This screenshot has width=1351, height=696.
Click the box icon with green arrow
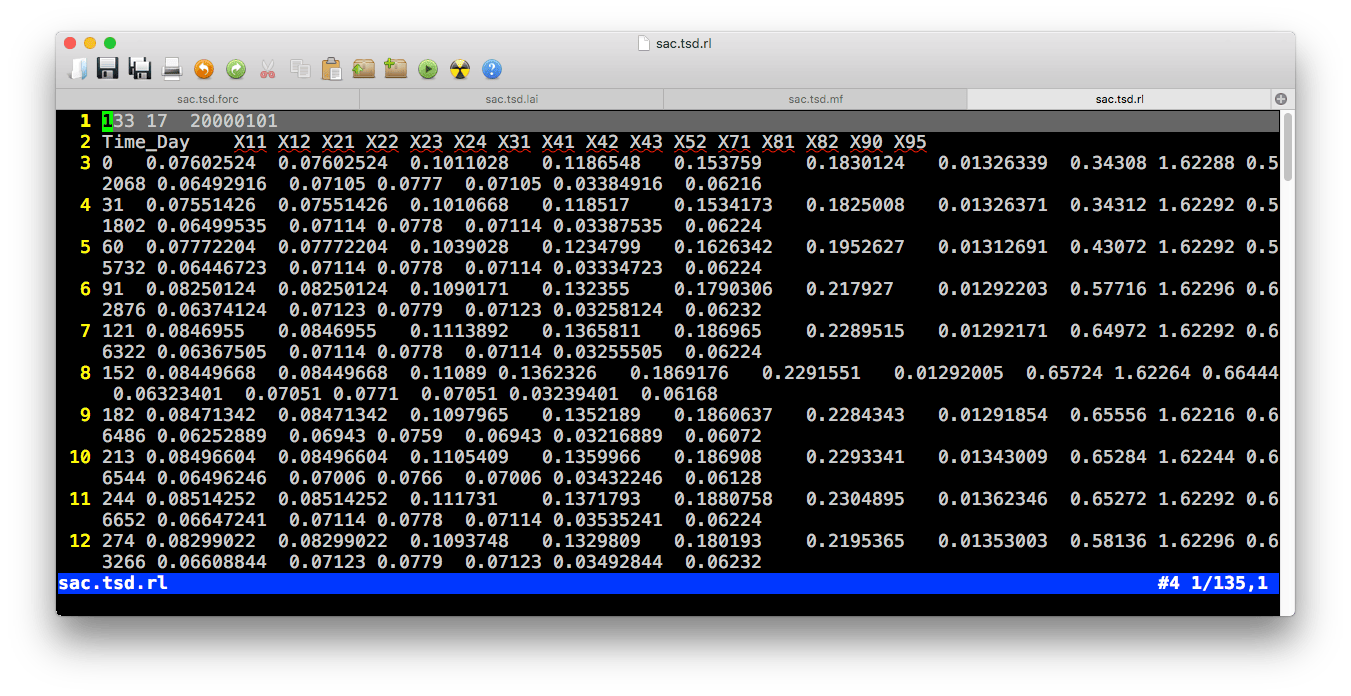coord(364,69)
